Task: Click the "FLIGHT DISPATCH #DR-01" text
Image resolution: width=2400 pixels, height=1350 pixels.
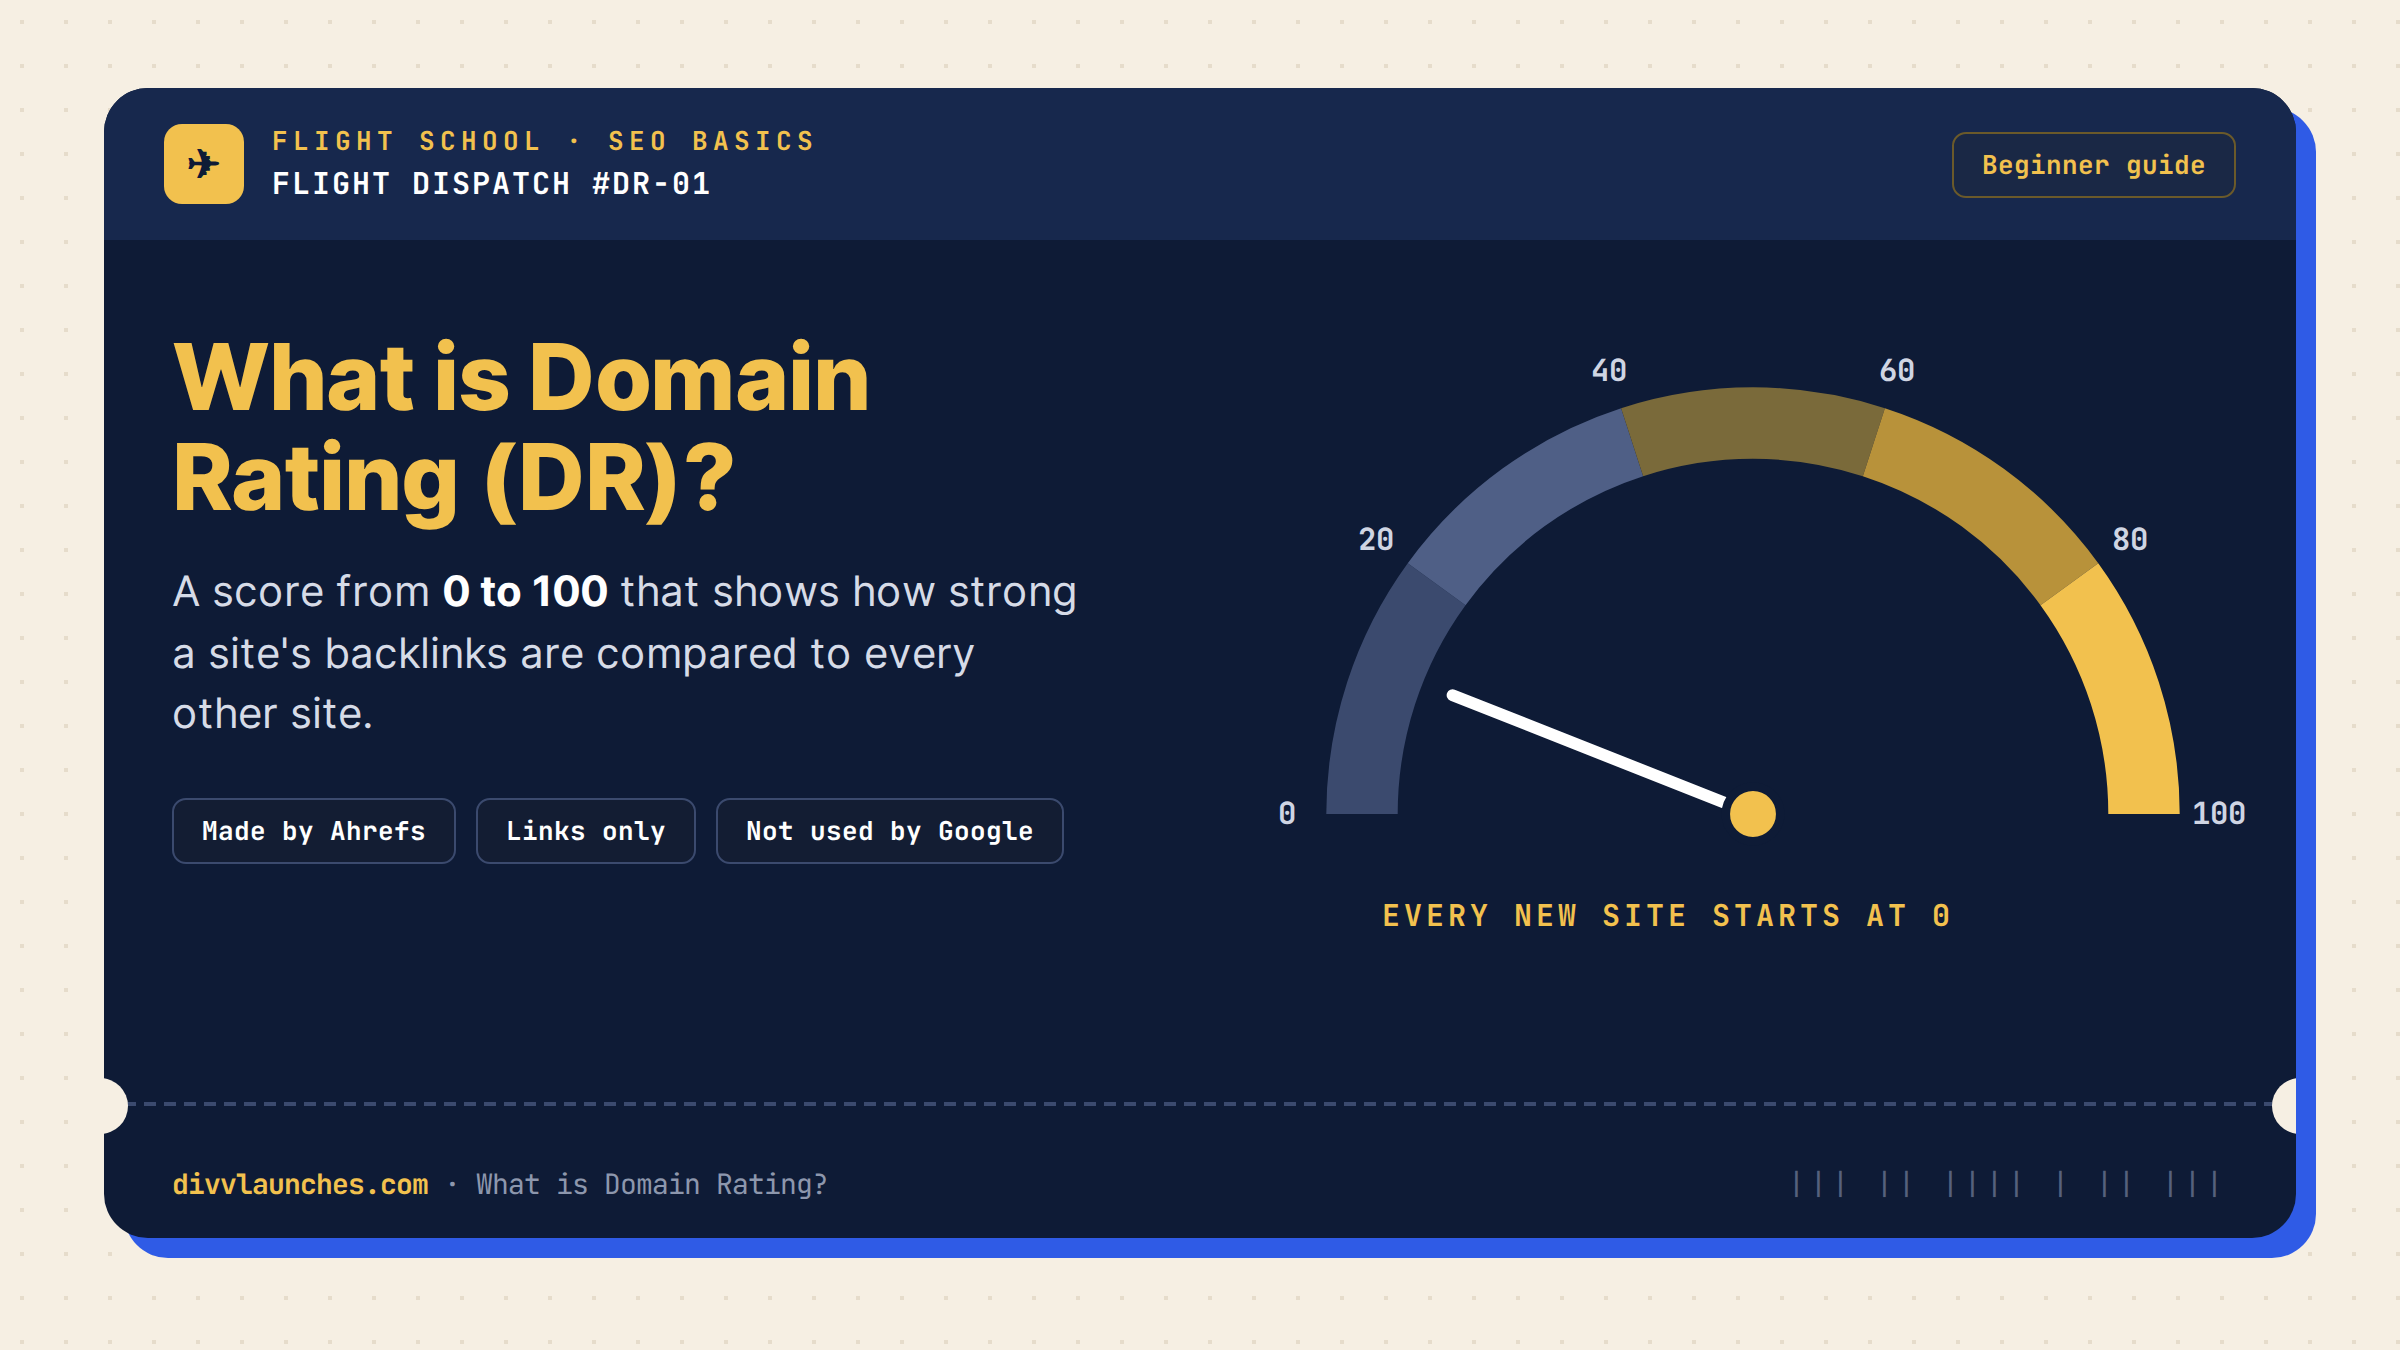Action: tap(491, 184)
